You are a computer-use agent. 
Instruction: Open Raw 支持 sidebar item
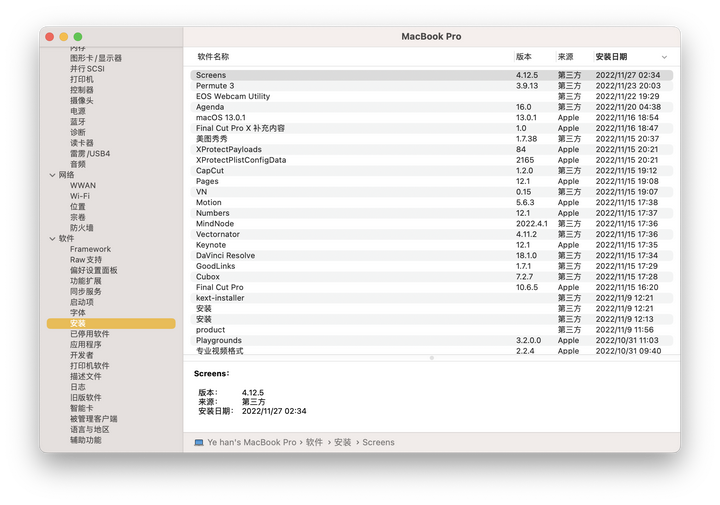point(86,260)
